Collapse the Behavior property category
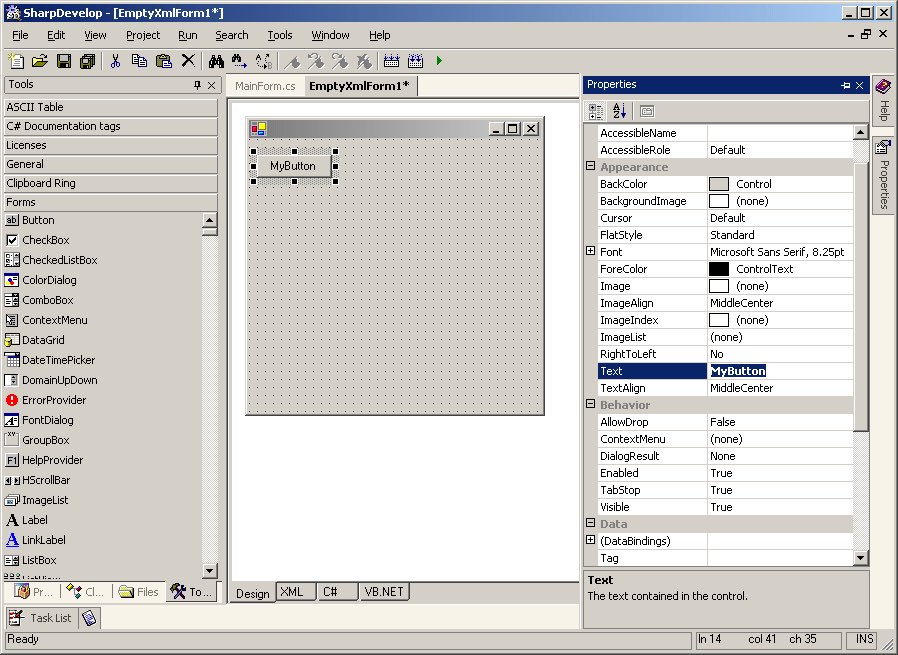The width and height of the screenshot is (898, 655). pos(590,404)
